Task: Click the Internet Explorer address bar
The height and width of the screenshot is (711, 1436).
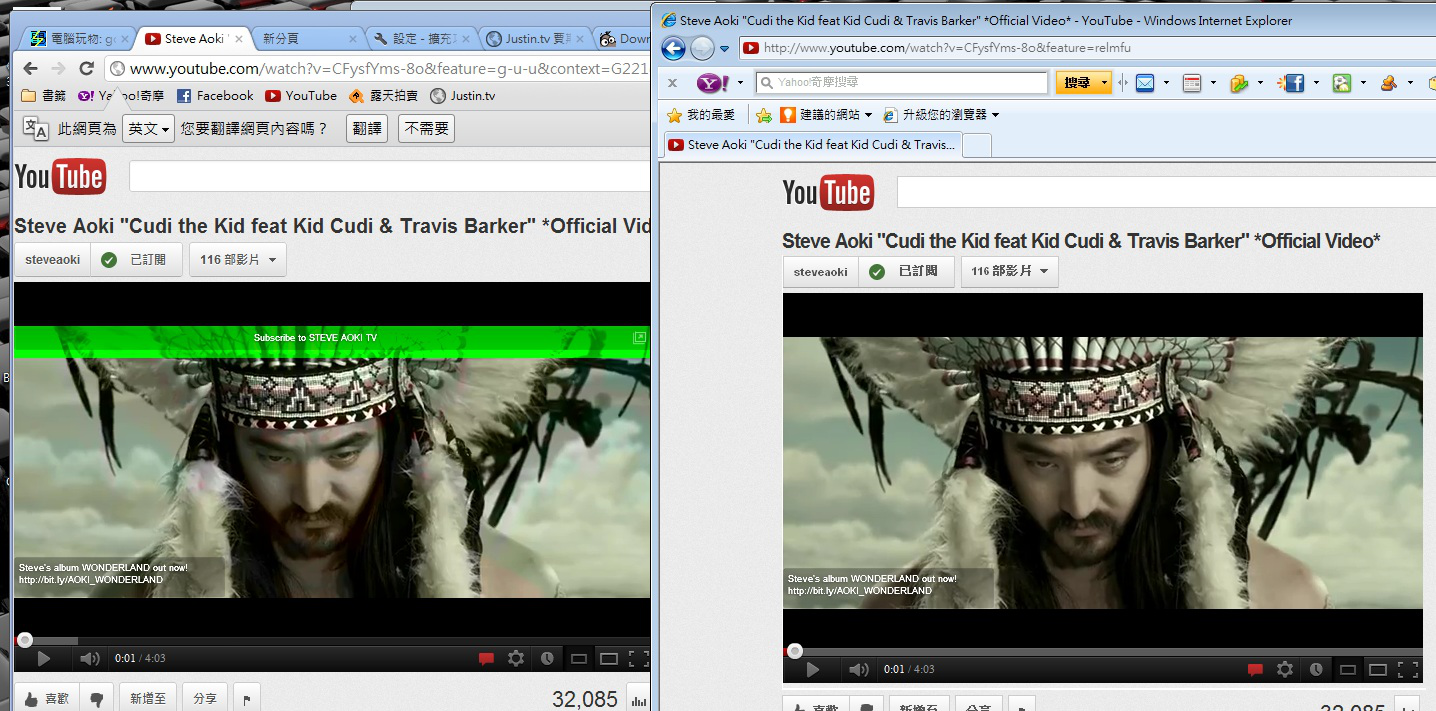Action: click(x=1085, y=48)
